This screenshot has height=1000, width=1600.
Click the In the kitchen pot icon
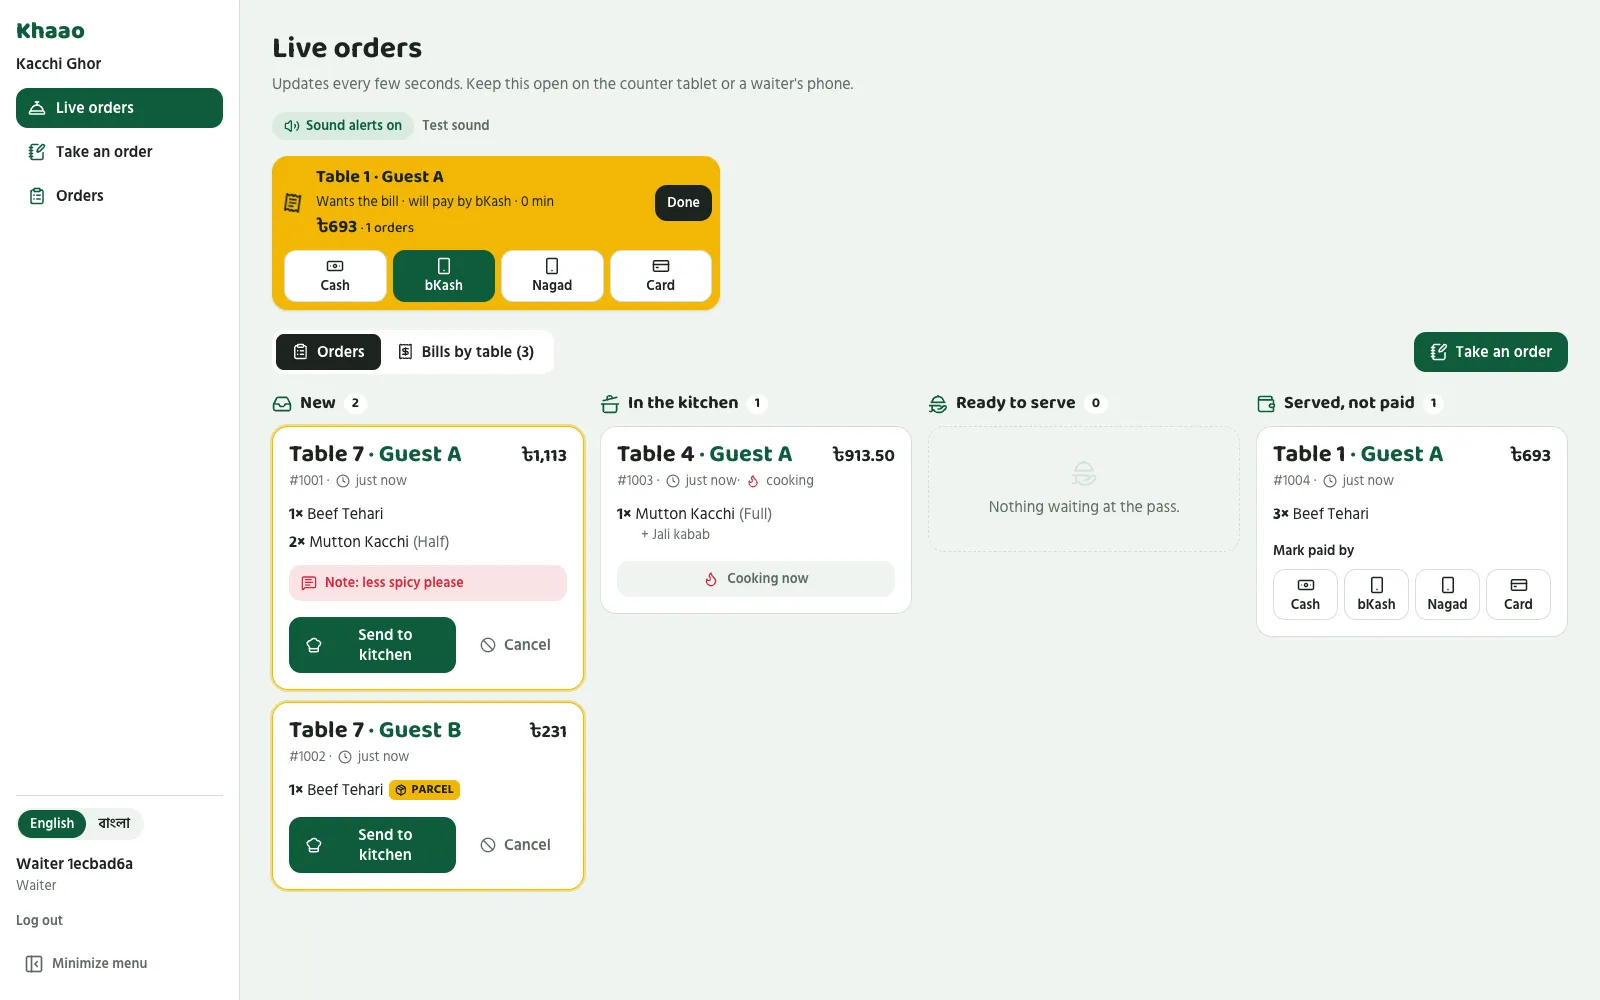(610, 404)
